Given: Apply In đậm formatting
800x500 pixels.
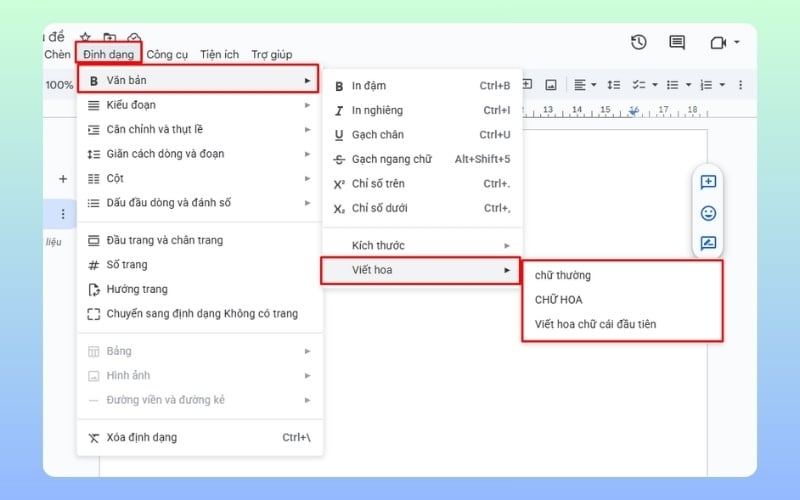Looking at the screenshot, I should pyautogui.click(x=422, y=86).
